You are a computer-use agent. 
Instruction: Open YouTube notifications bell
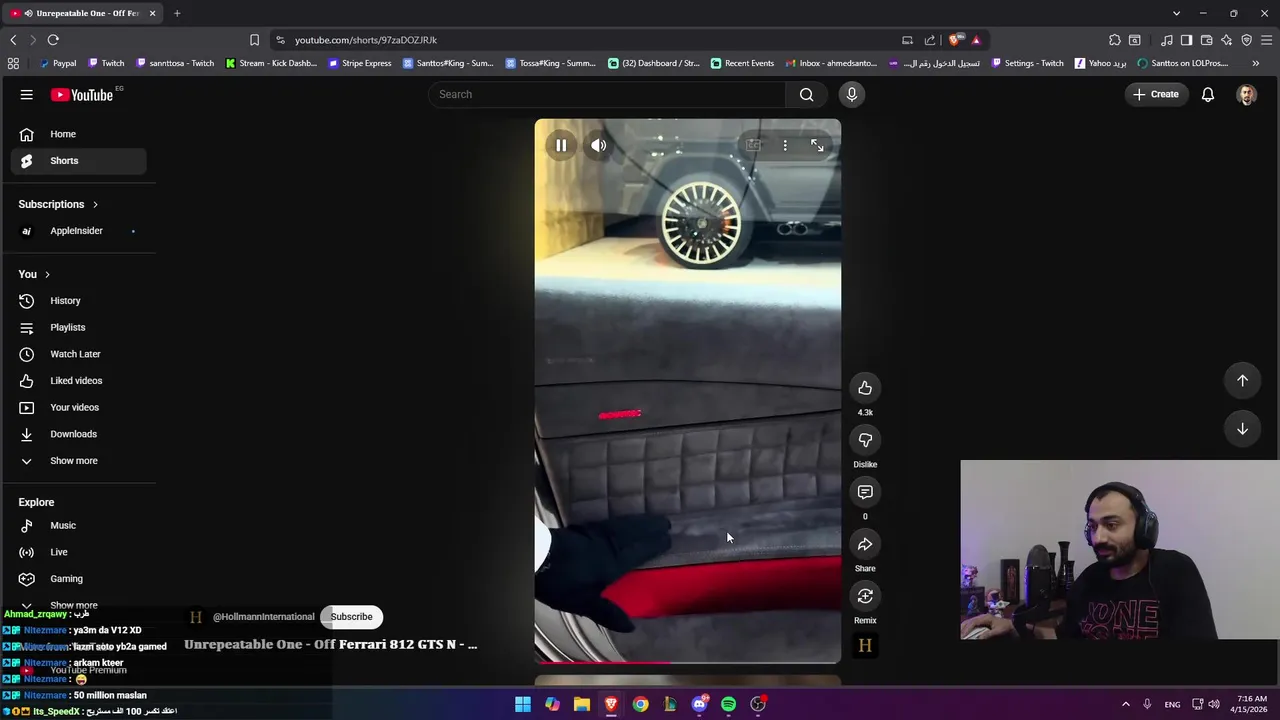(1208, 94)
